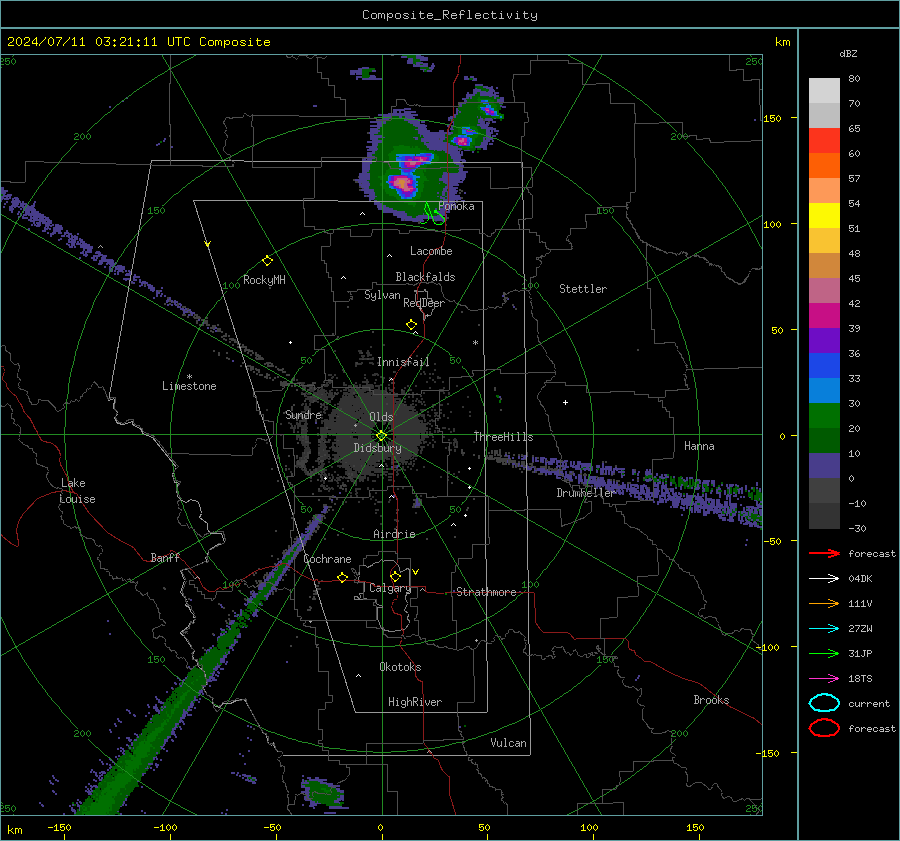900x841 pixels.
Task: Click the word current in legend
Action: click(x=869, y=703)
